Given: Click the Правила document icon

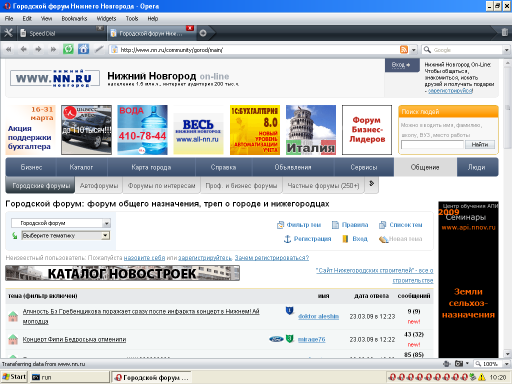Looking at the screenshot, I should (335, 225).
